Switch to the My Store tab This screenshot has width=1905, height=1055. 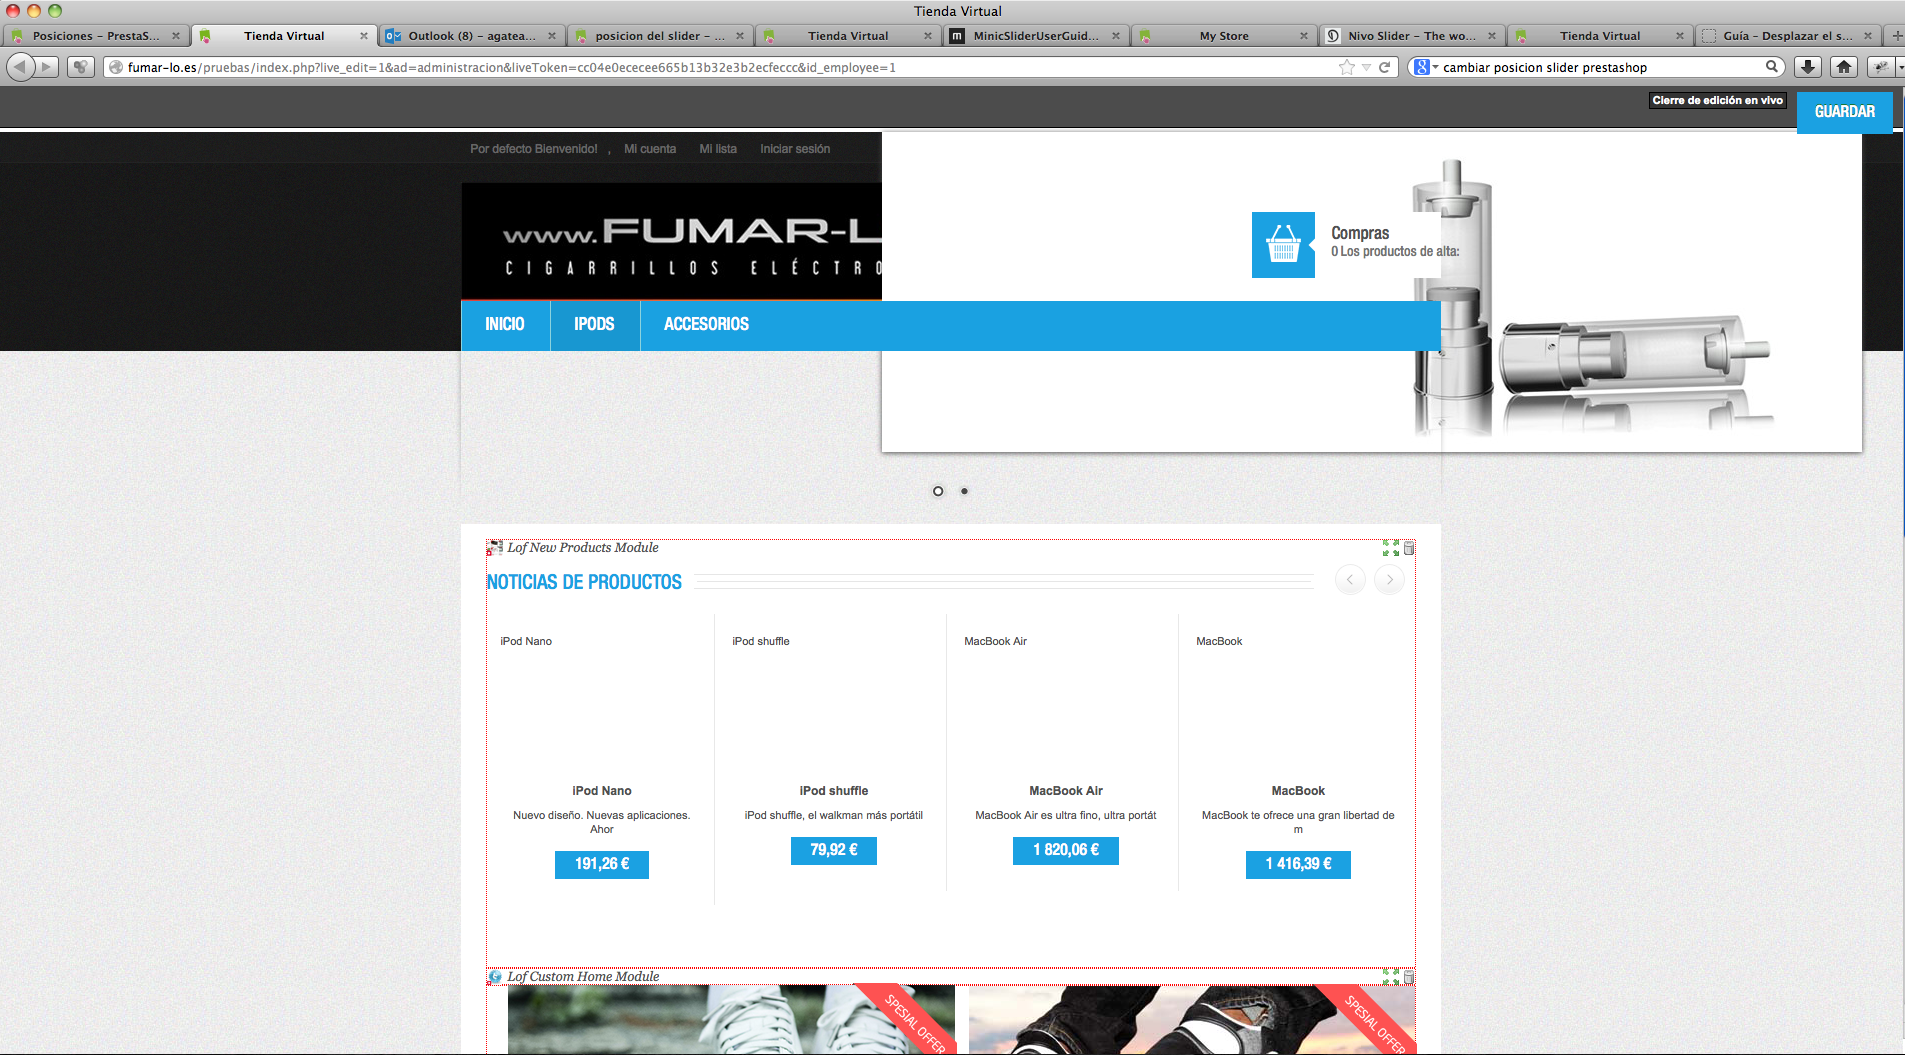[1223, 36]
